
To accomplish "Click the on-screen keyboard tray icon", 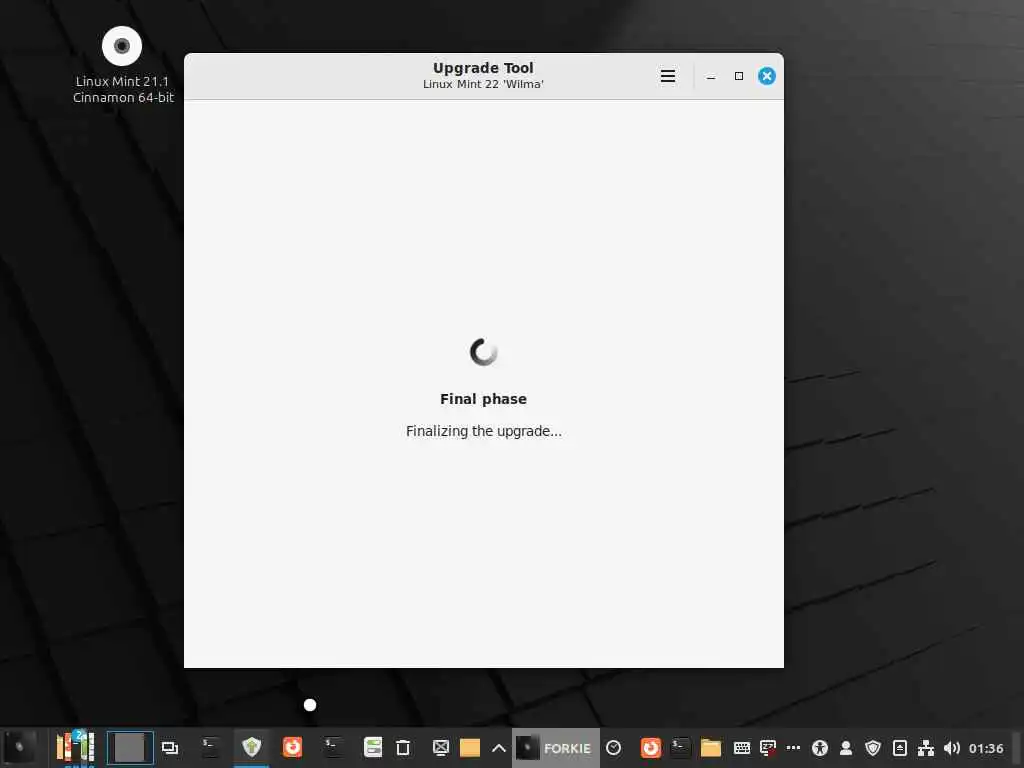I will [742, 748].
